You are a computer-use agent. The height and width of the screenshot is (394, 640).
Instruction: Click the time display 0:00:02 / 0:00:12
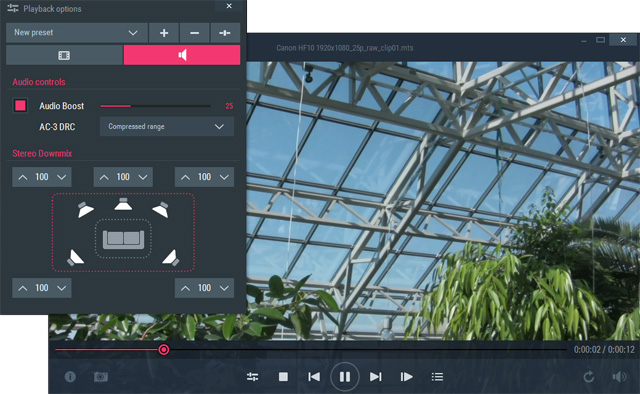point(604,349)
